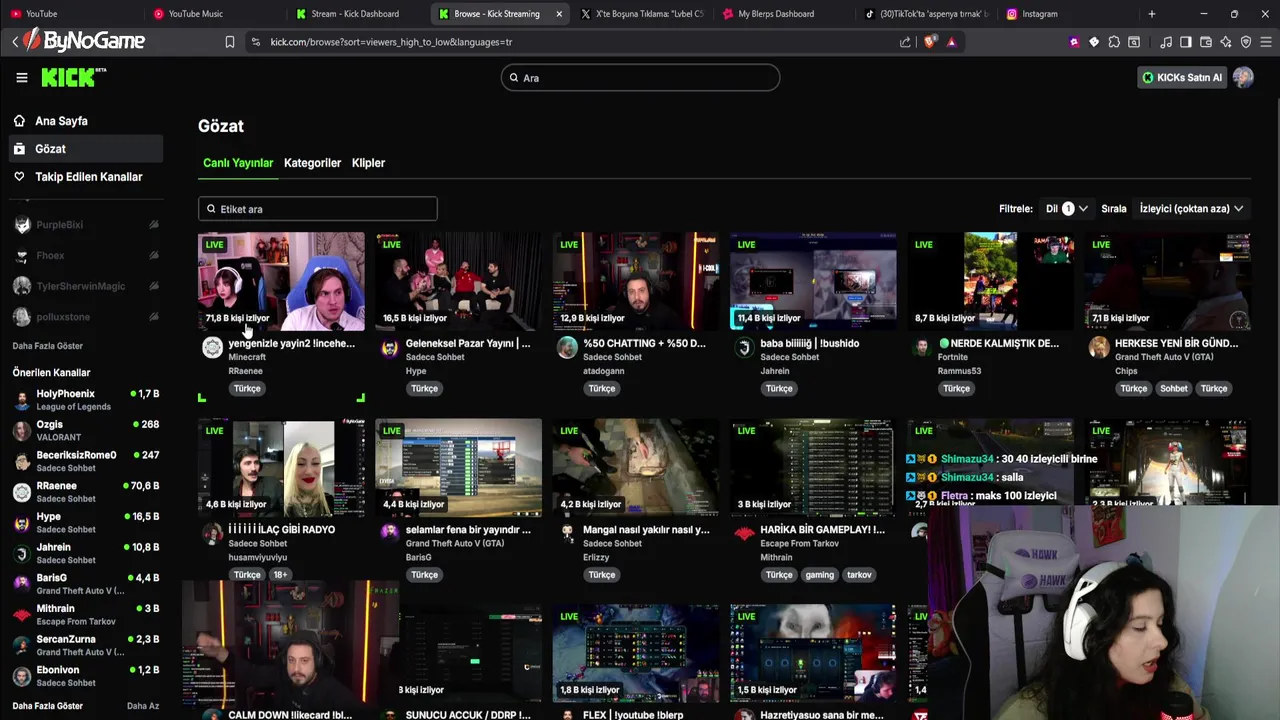Open the Brave Rewards triangle icon
Viewport: 1280px width, 720px height.
(x=951, y=42)
